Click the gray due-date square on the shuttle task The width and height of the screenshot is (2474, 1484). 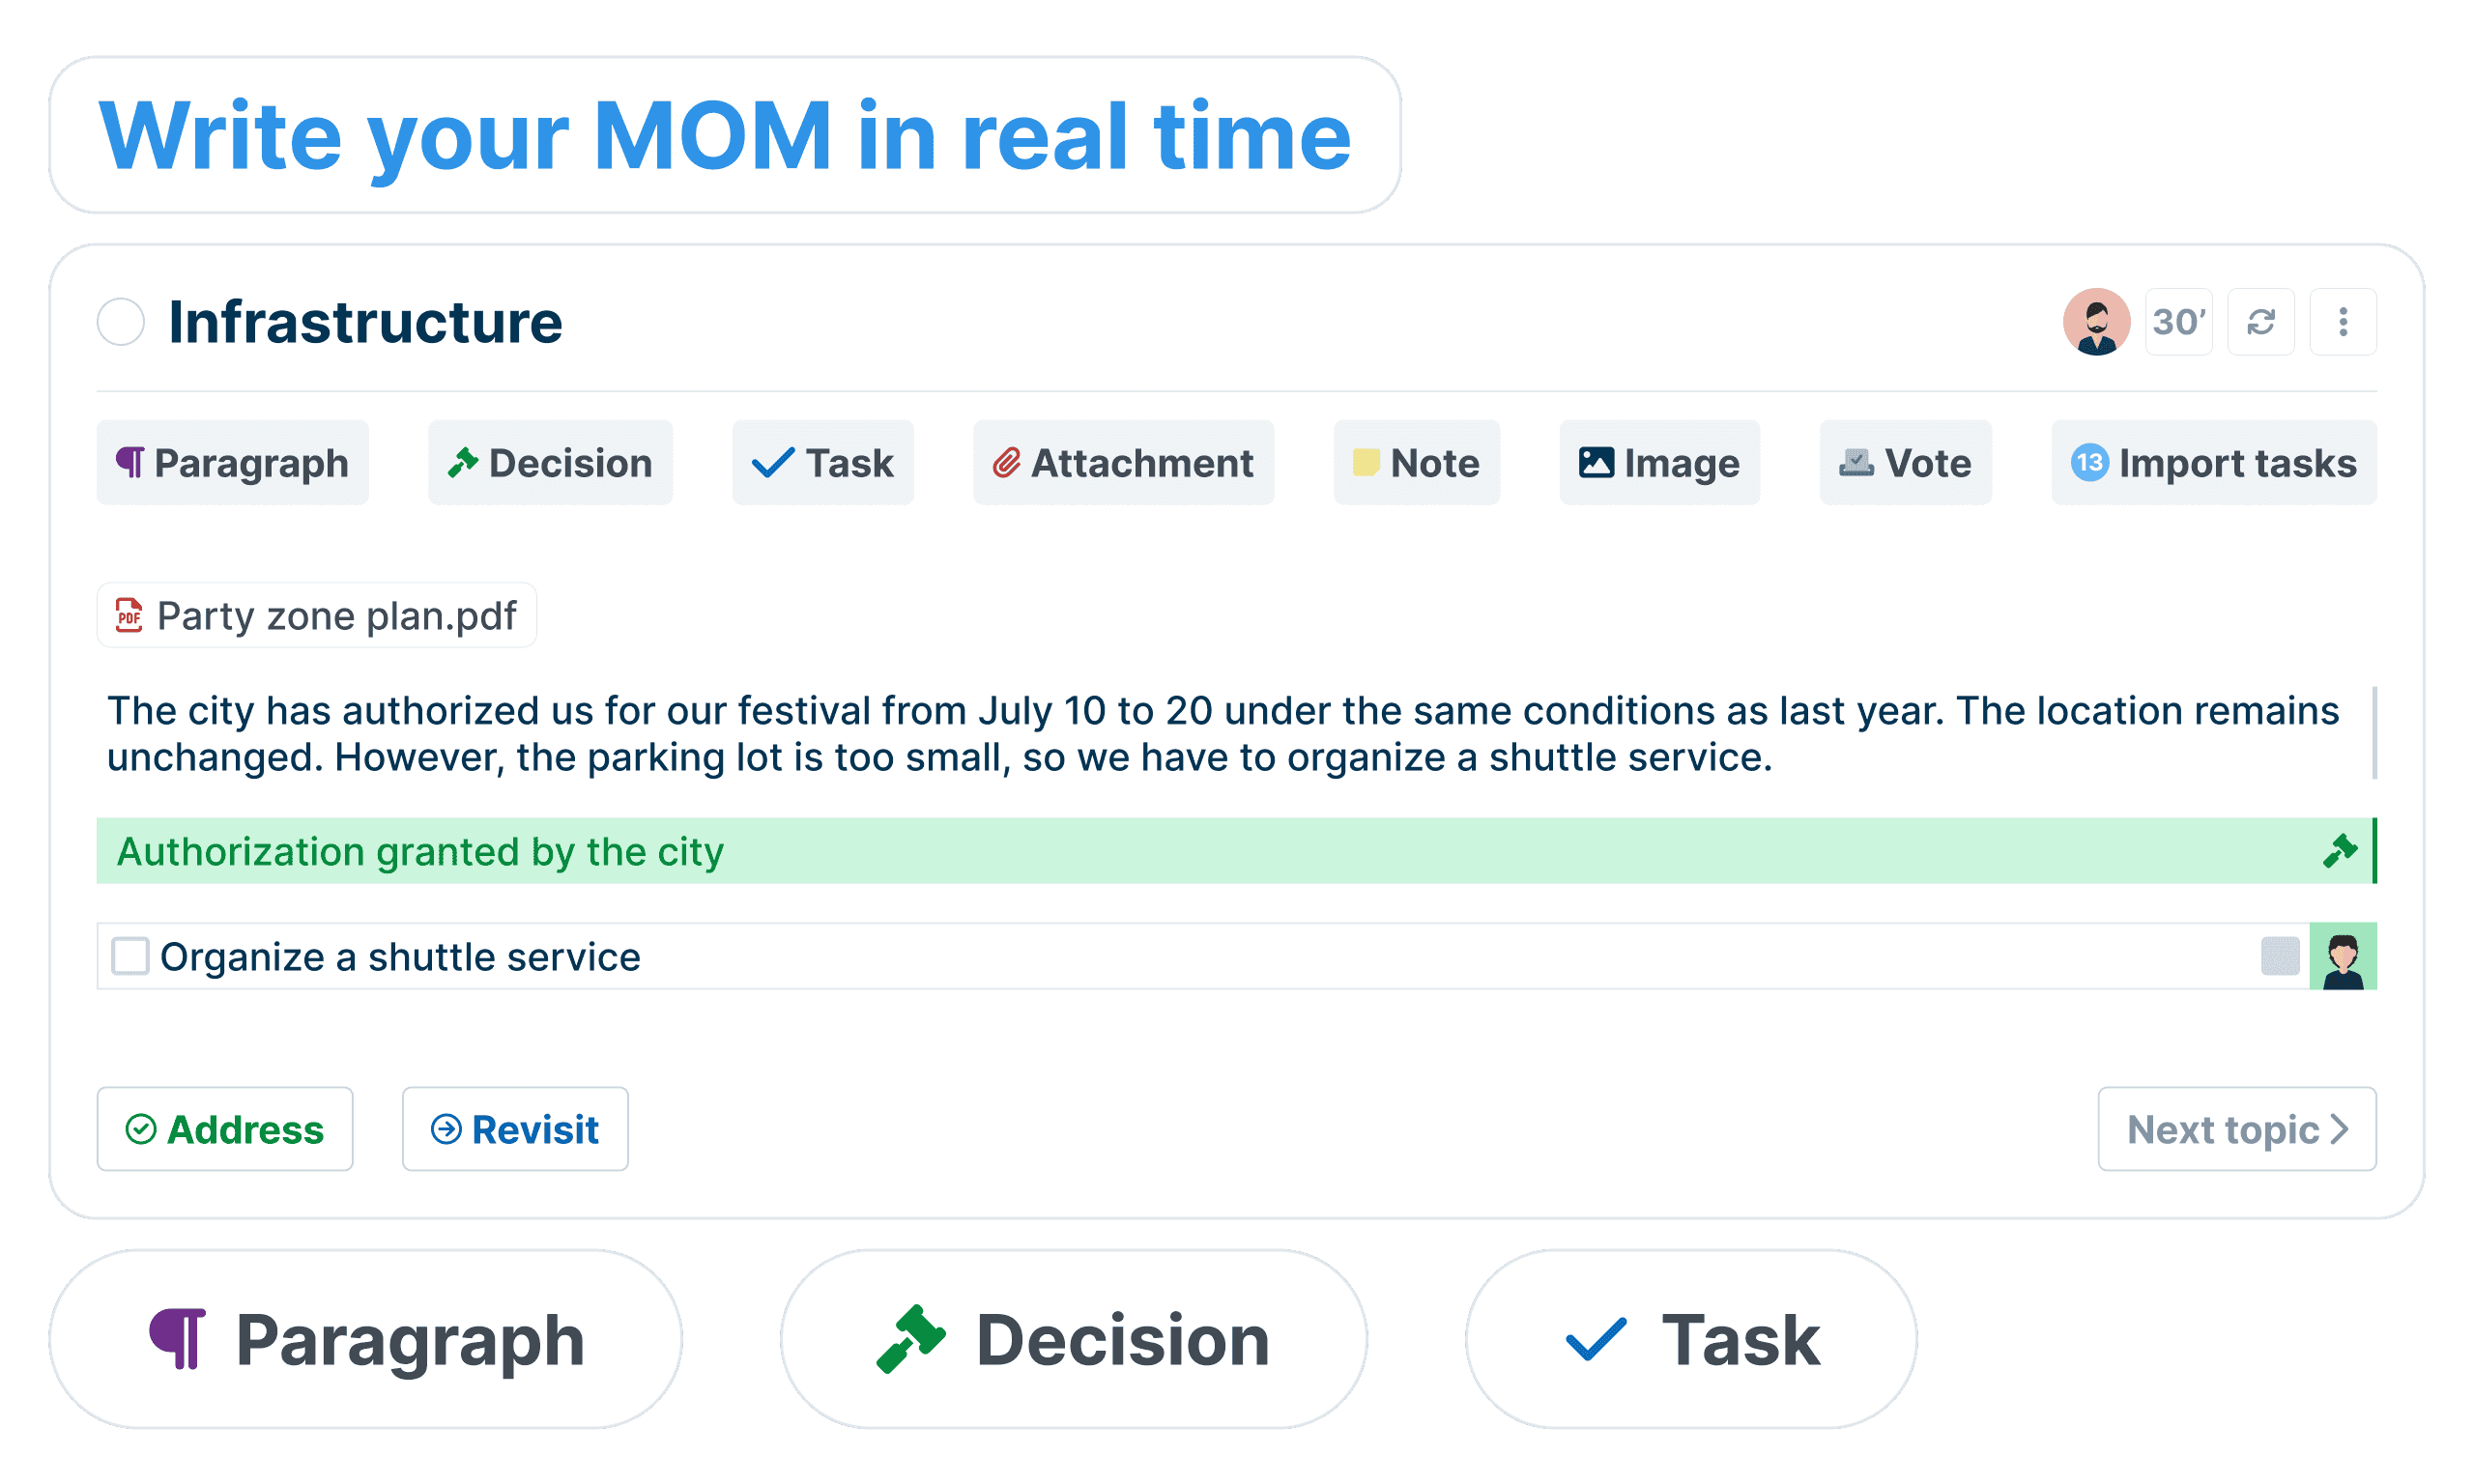point(2280,956)
